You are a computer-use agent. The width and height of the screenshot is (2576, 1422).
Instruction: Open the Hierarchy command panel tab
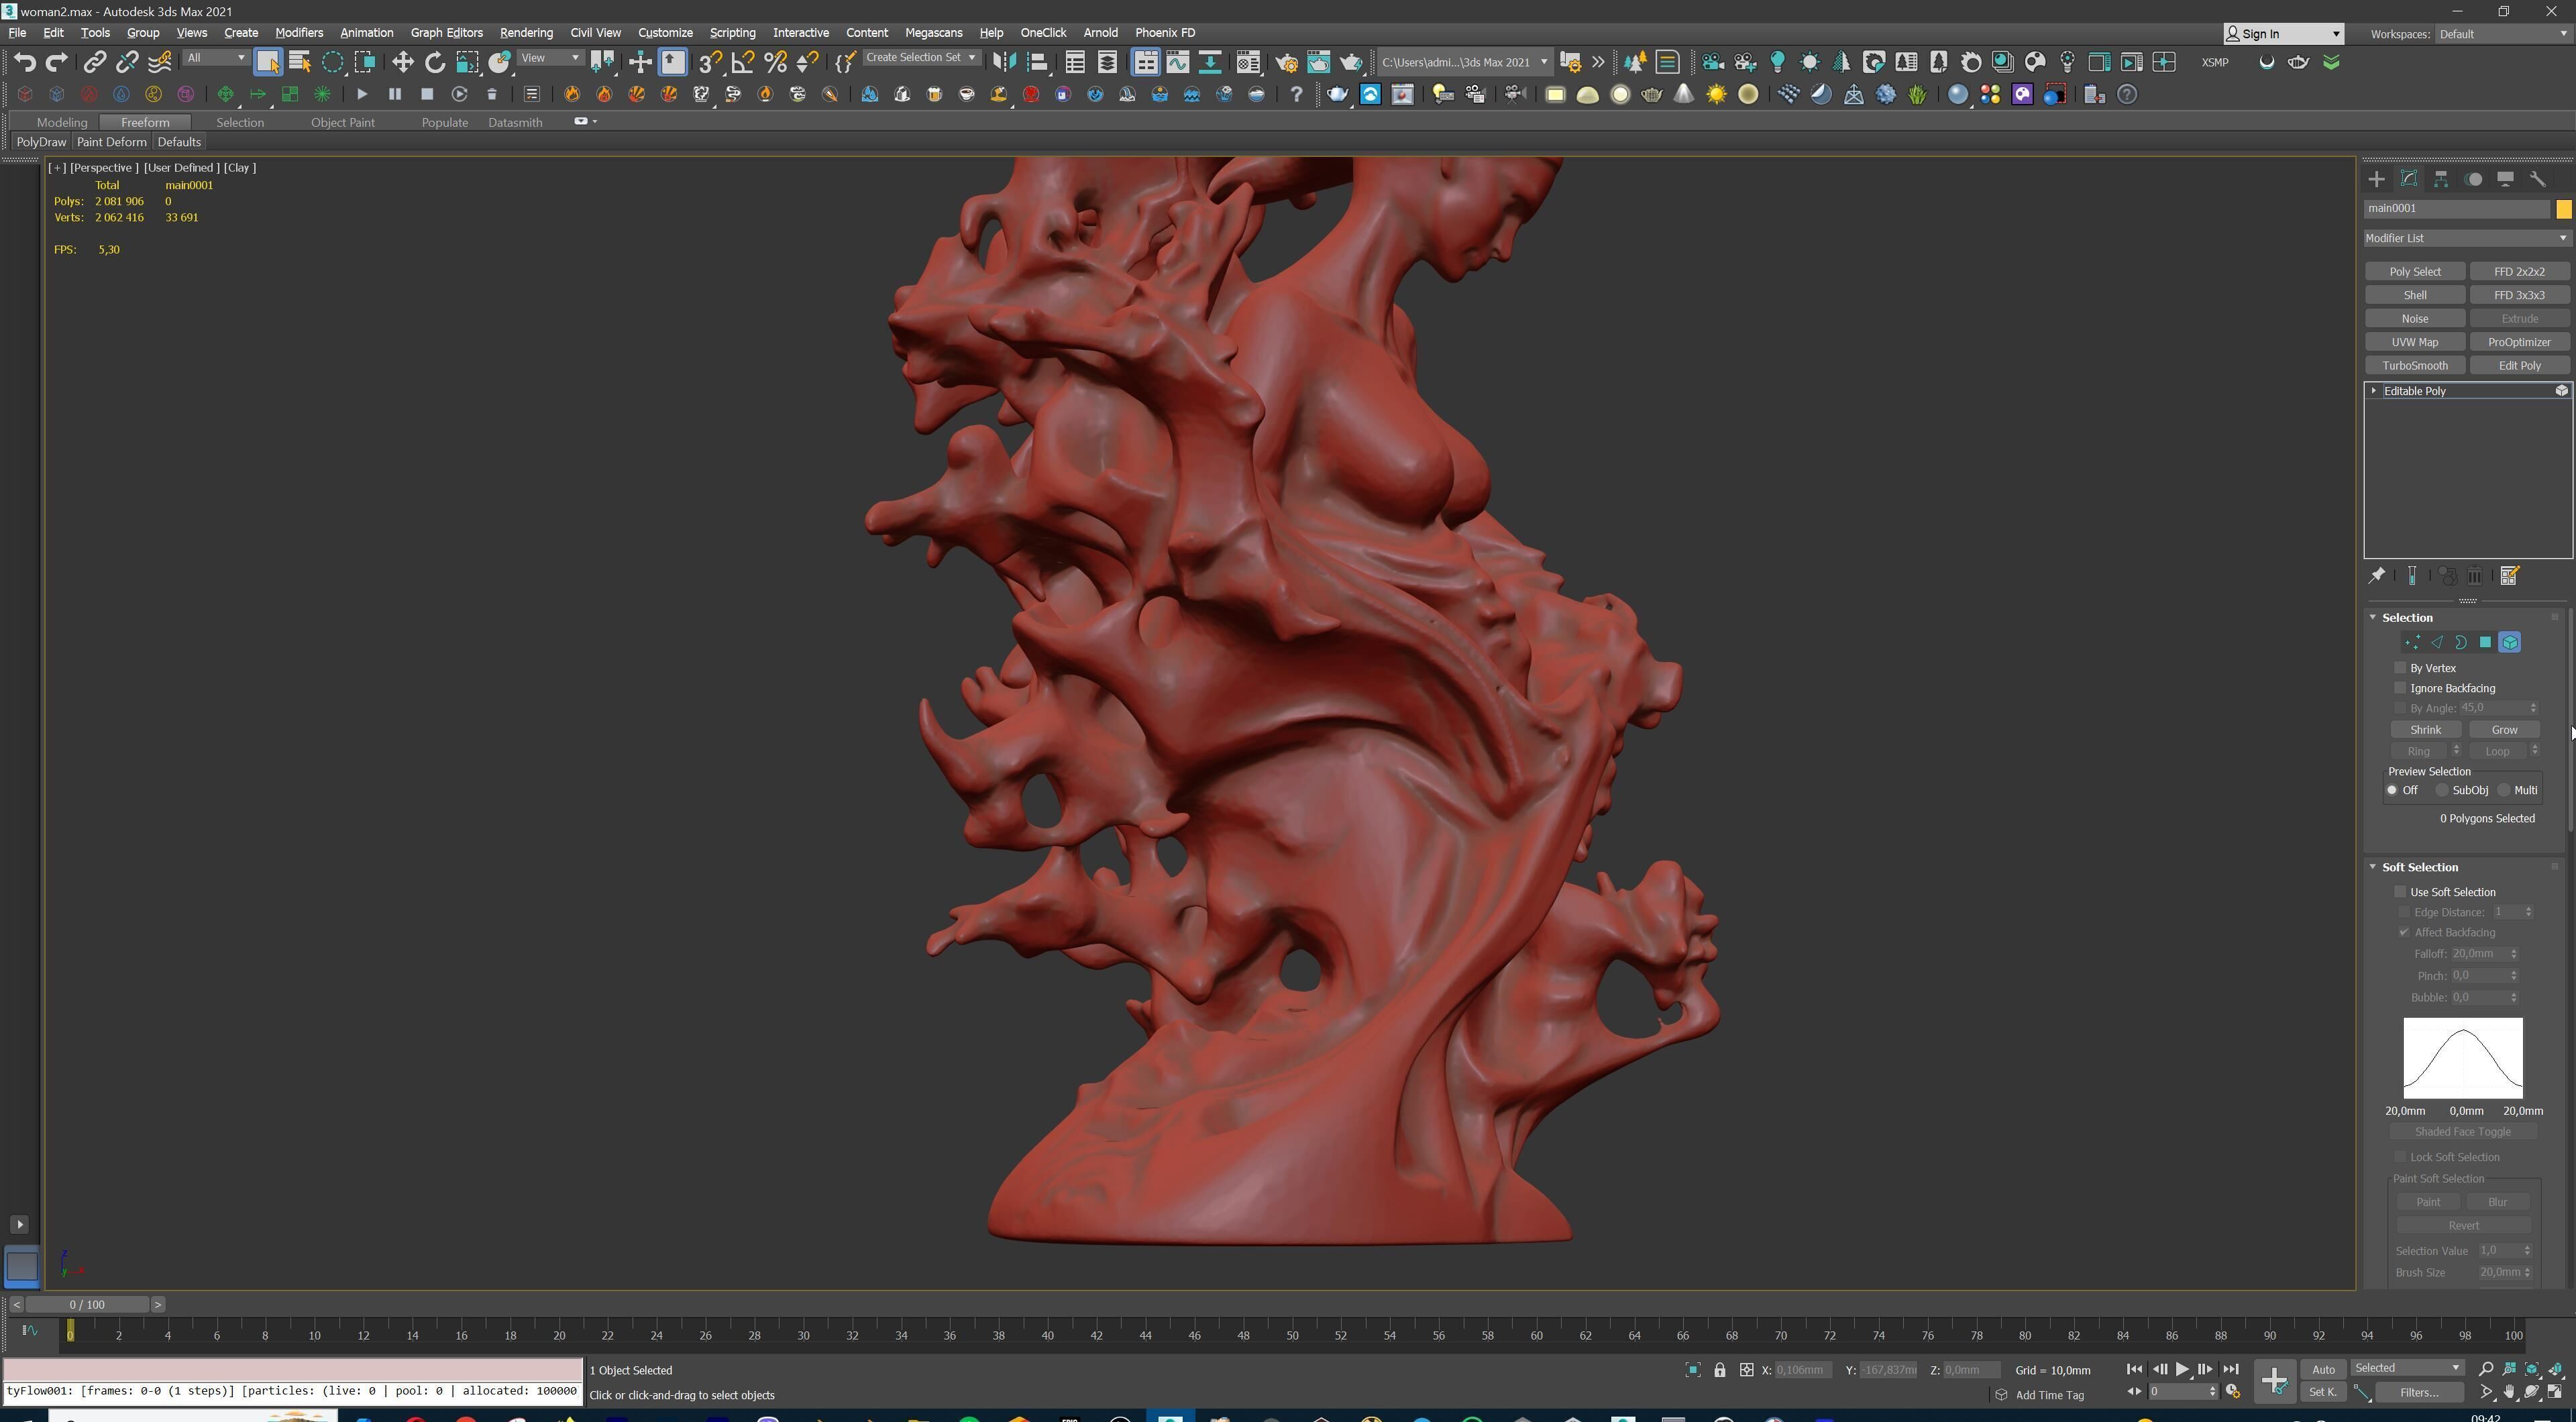(2441, 179)
